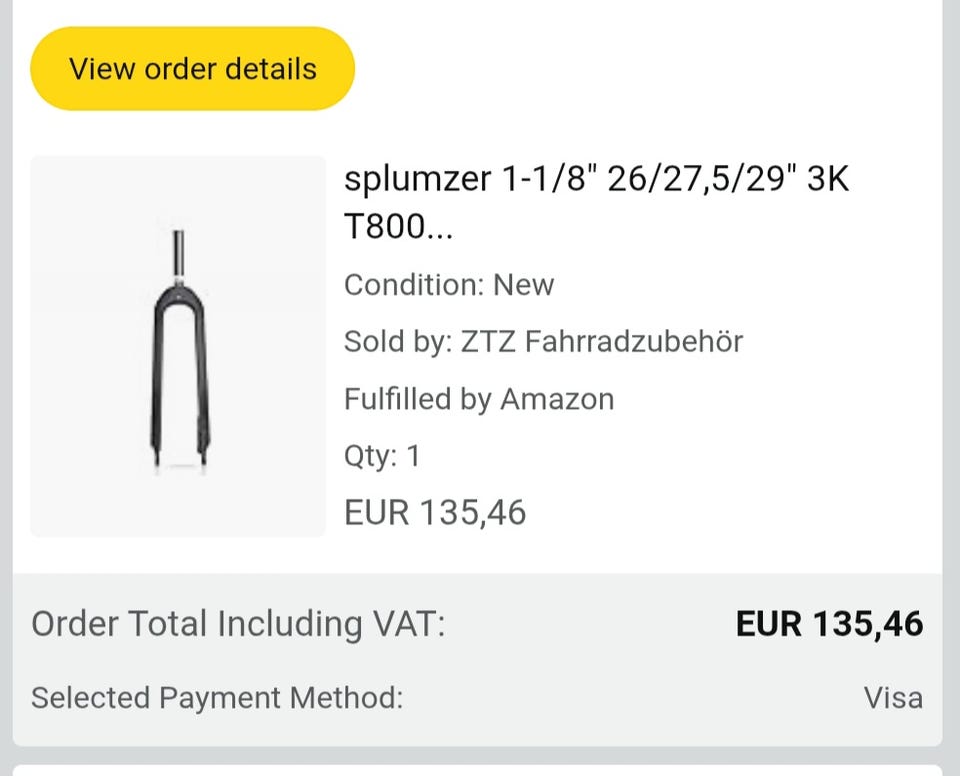
Task: Click the item price EUR 135,46 under Qty
Action: pos(435,513)
